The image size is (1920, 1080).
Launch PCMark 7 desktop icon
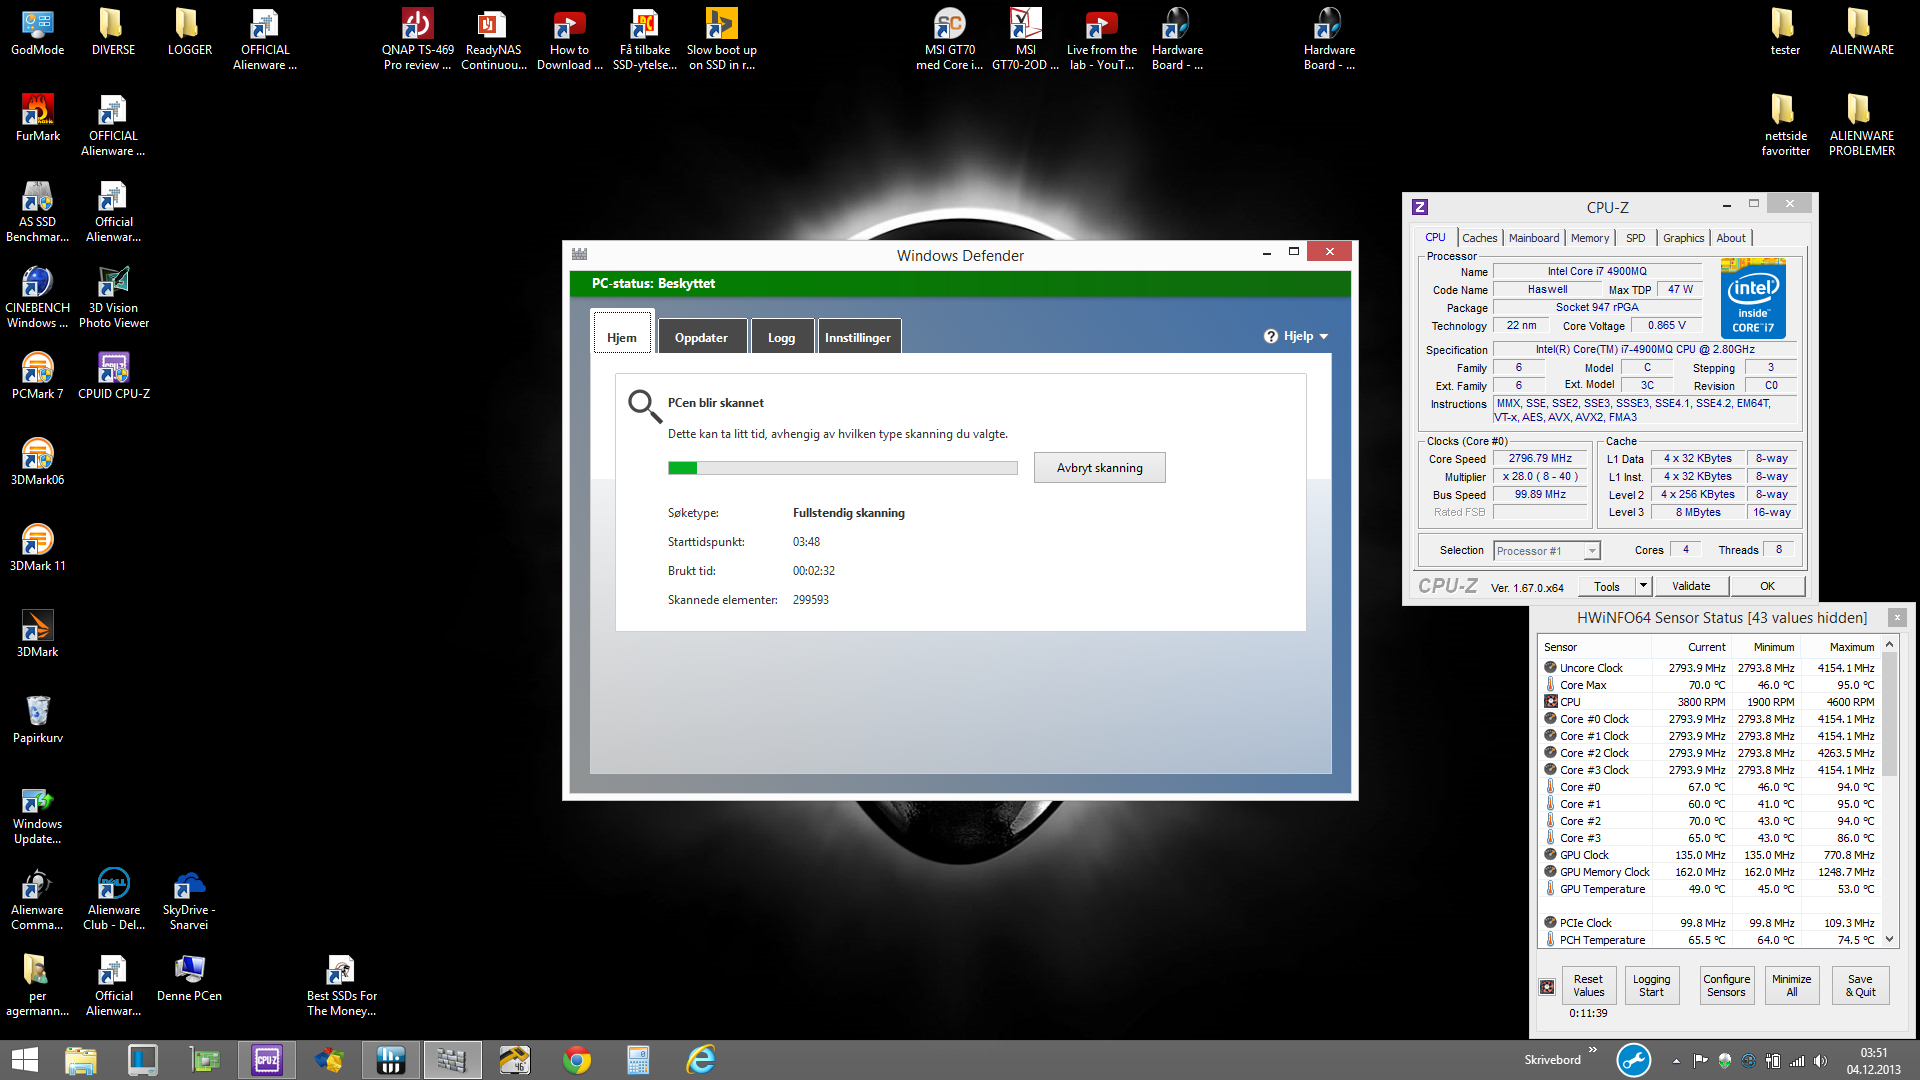(x=38, y=376)
